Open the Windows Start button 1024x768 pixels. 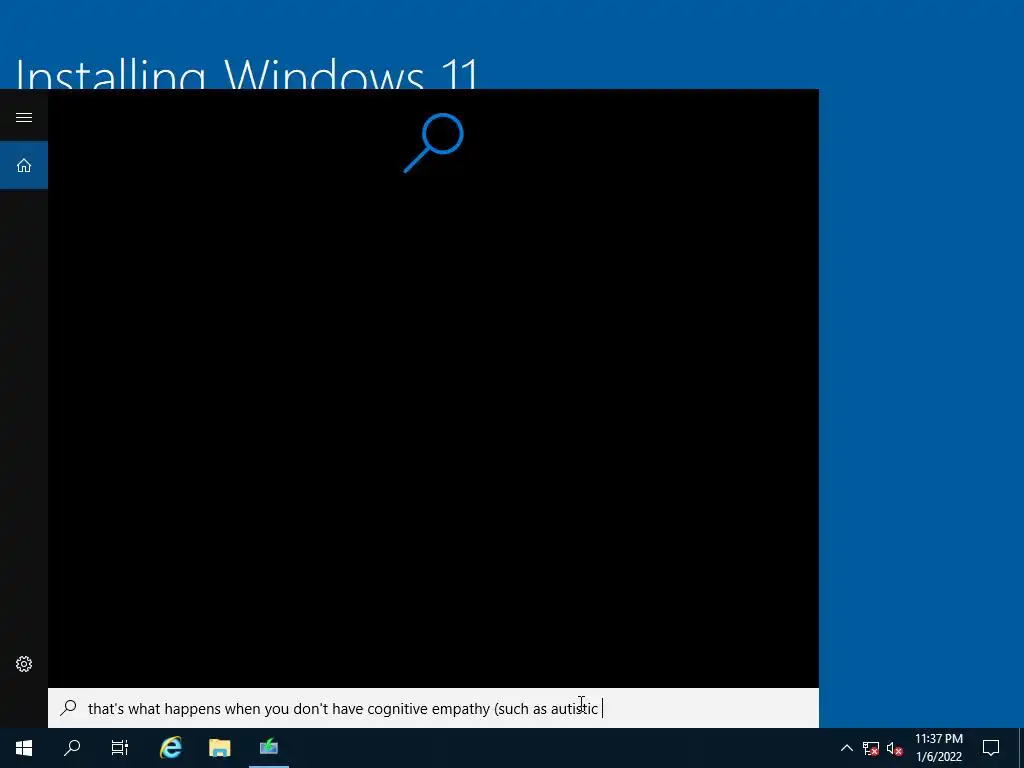pyautogui.click(x=24, y=748)
